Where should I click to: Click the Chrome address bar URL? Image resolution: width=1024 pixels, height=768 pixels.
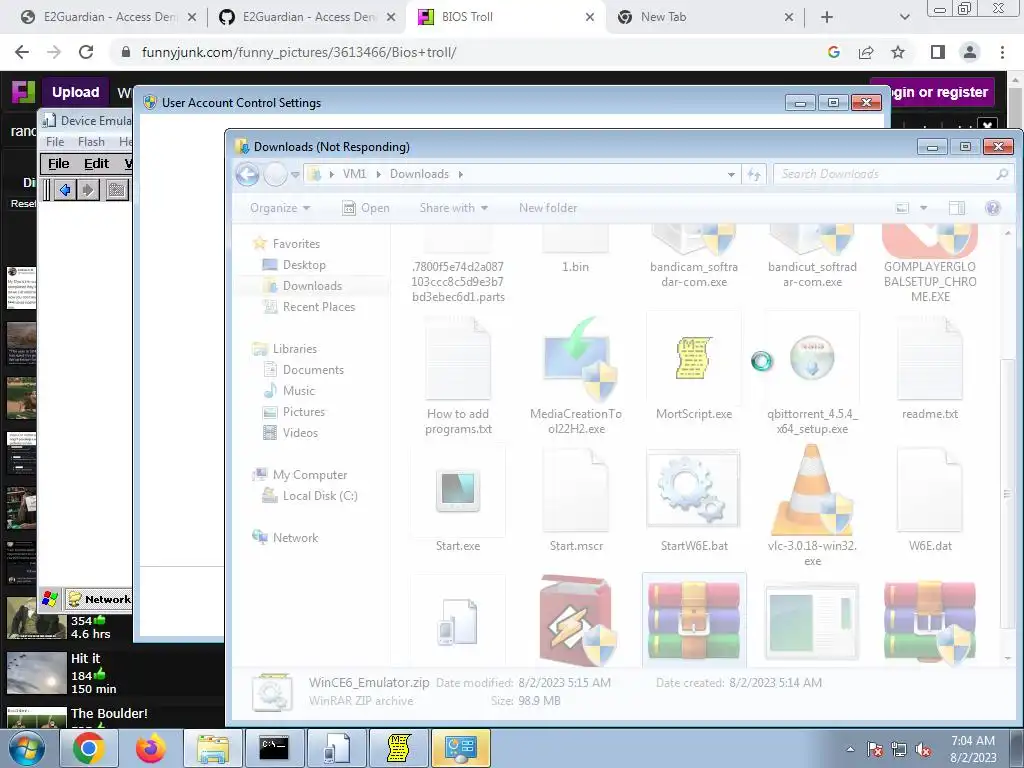(298, 52)
